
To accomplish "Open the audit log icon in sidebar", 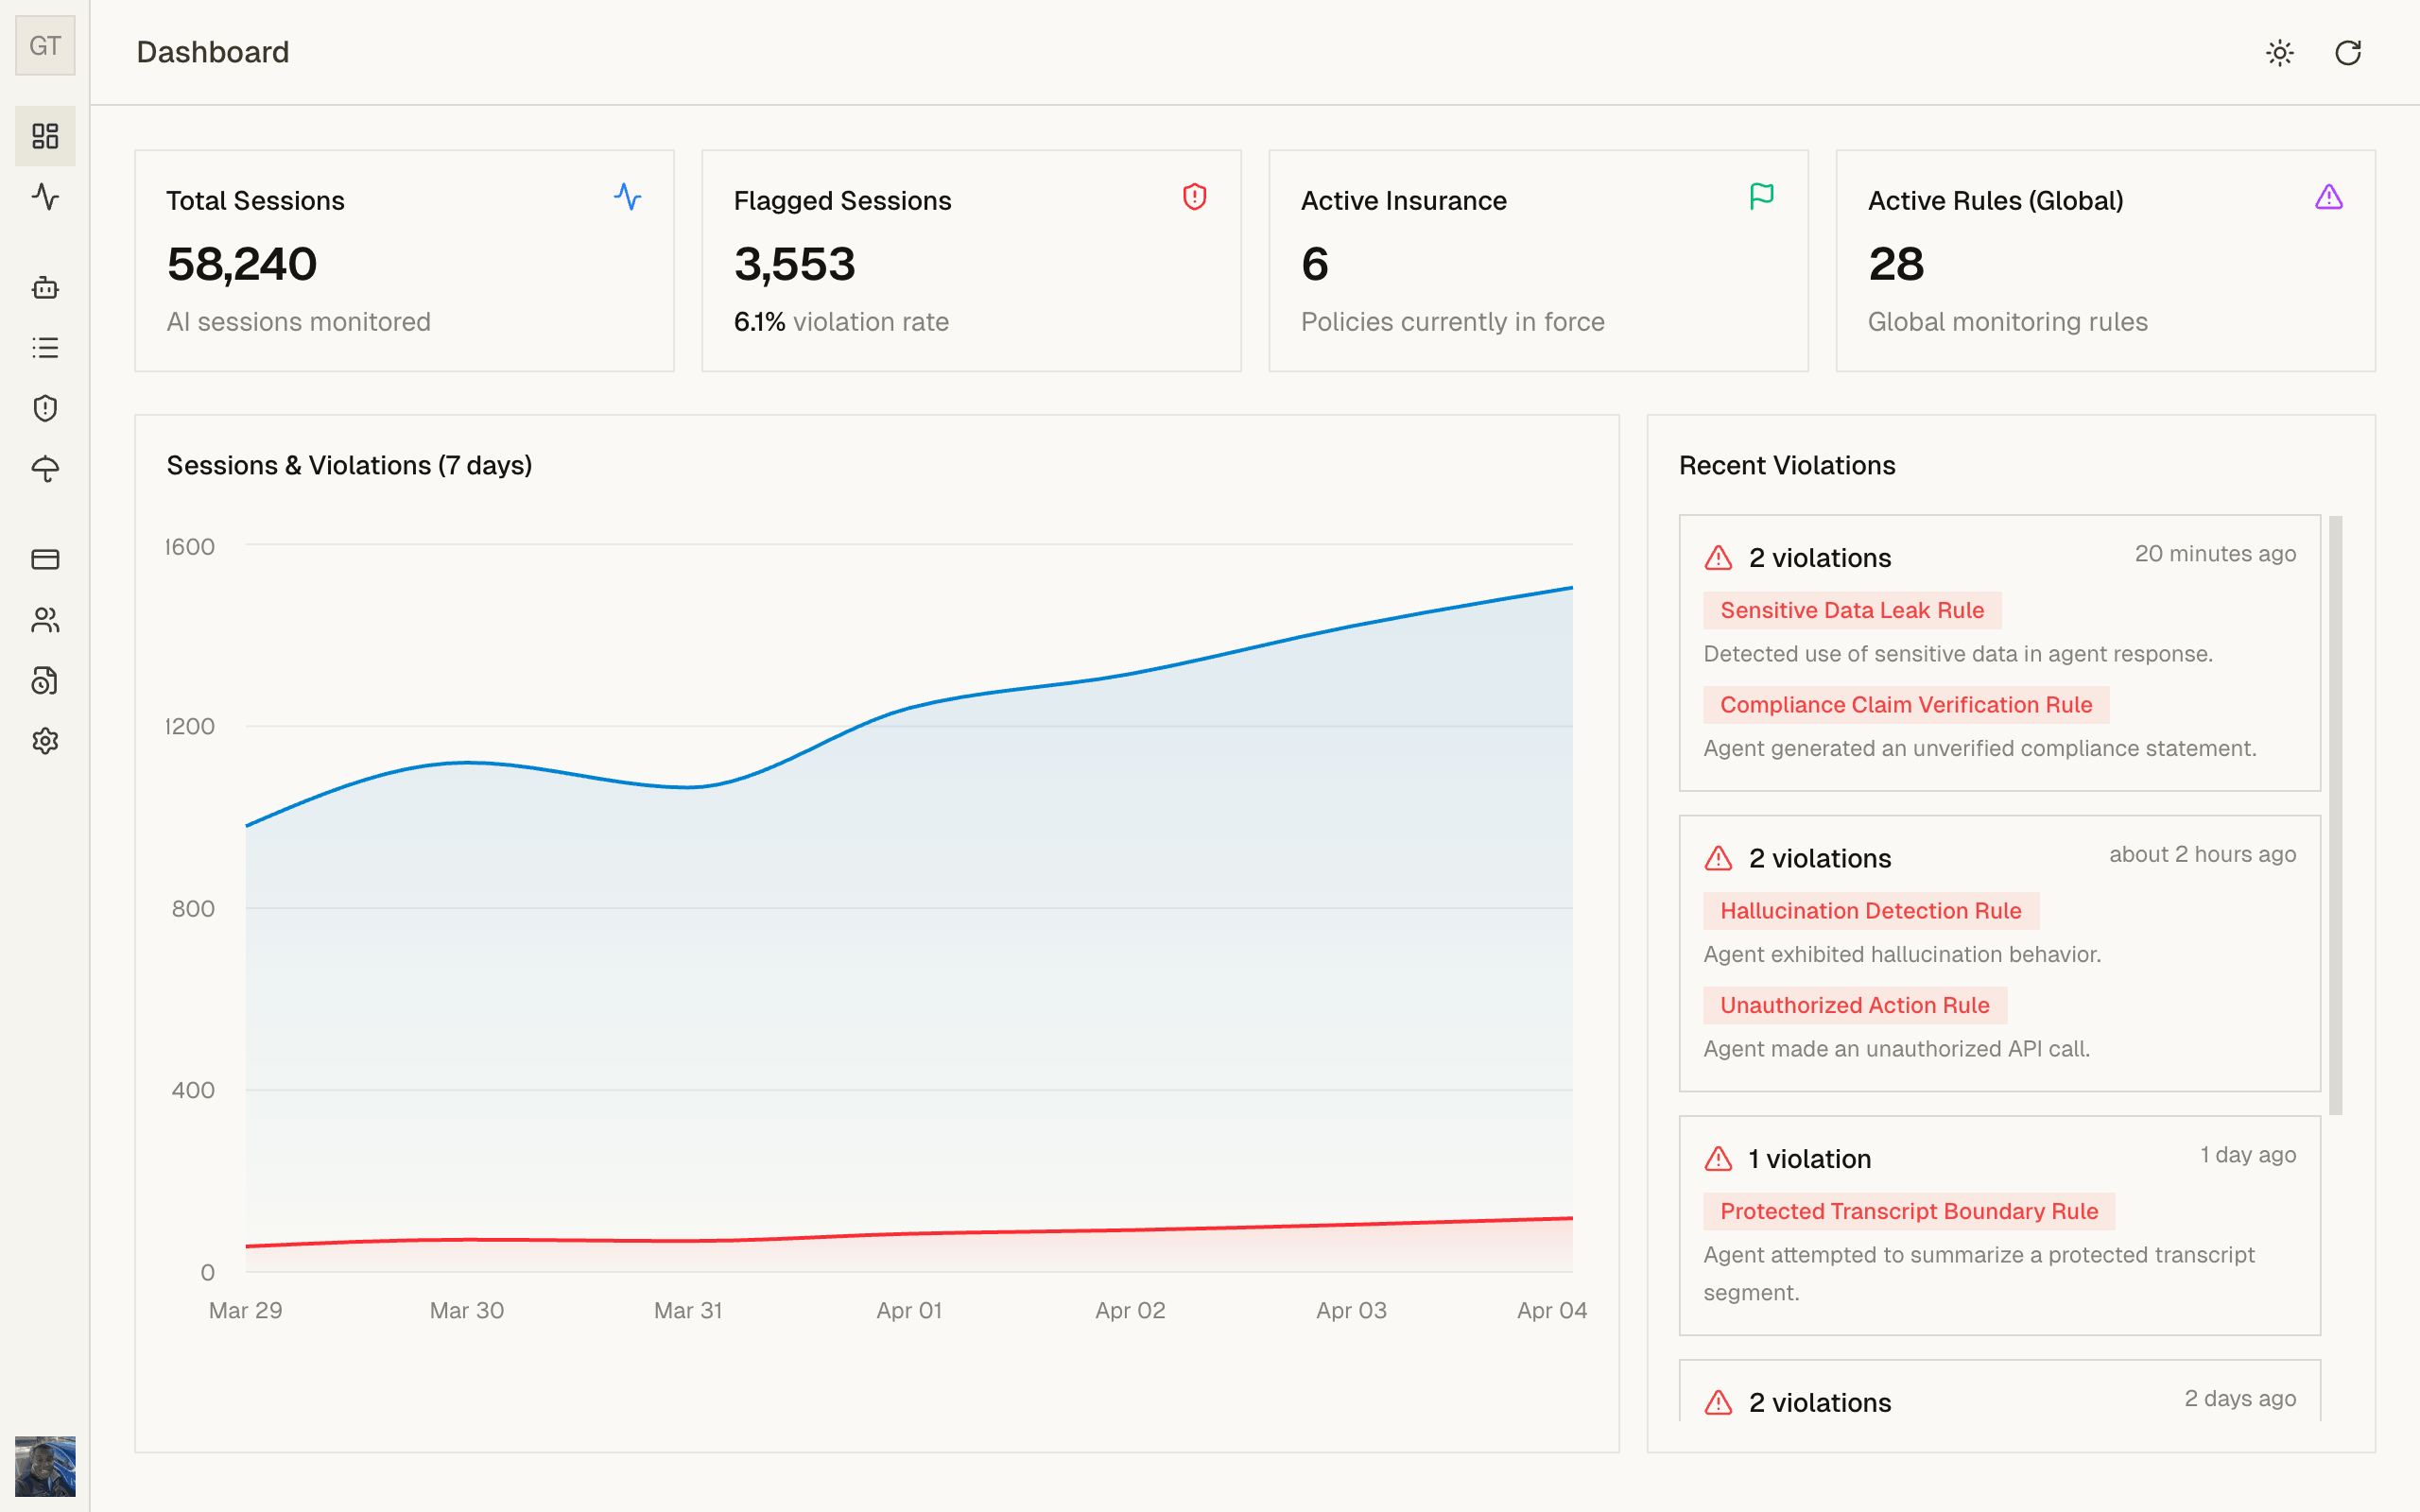I will tap(45, 681).
